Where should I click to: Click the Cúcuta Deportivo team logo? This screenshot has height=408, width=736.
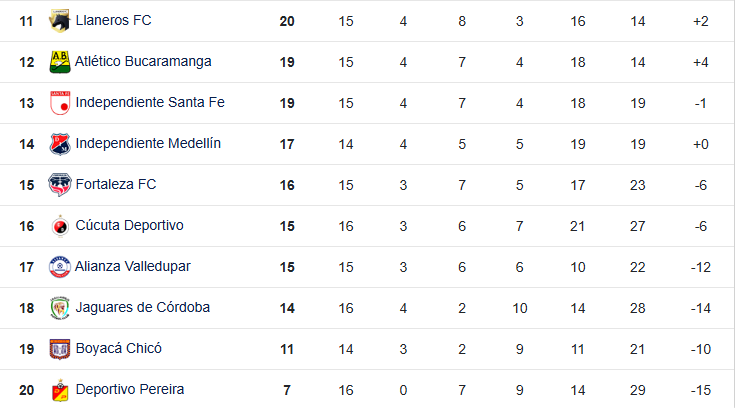click(x=60, y=226)
